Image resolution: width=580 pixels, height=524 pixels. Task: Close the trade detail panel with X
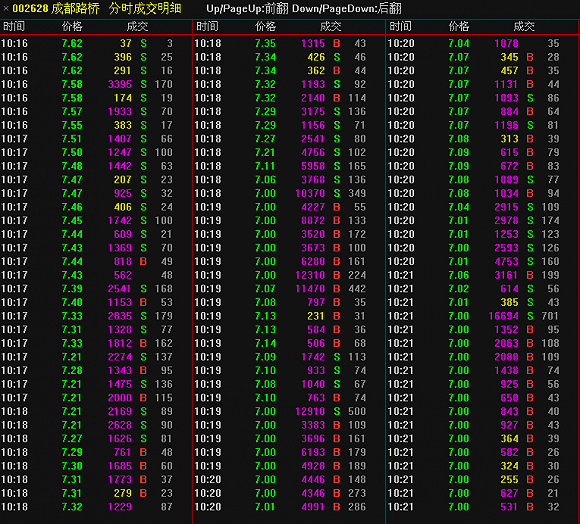(6, 8)
